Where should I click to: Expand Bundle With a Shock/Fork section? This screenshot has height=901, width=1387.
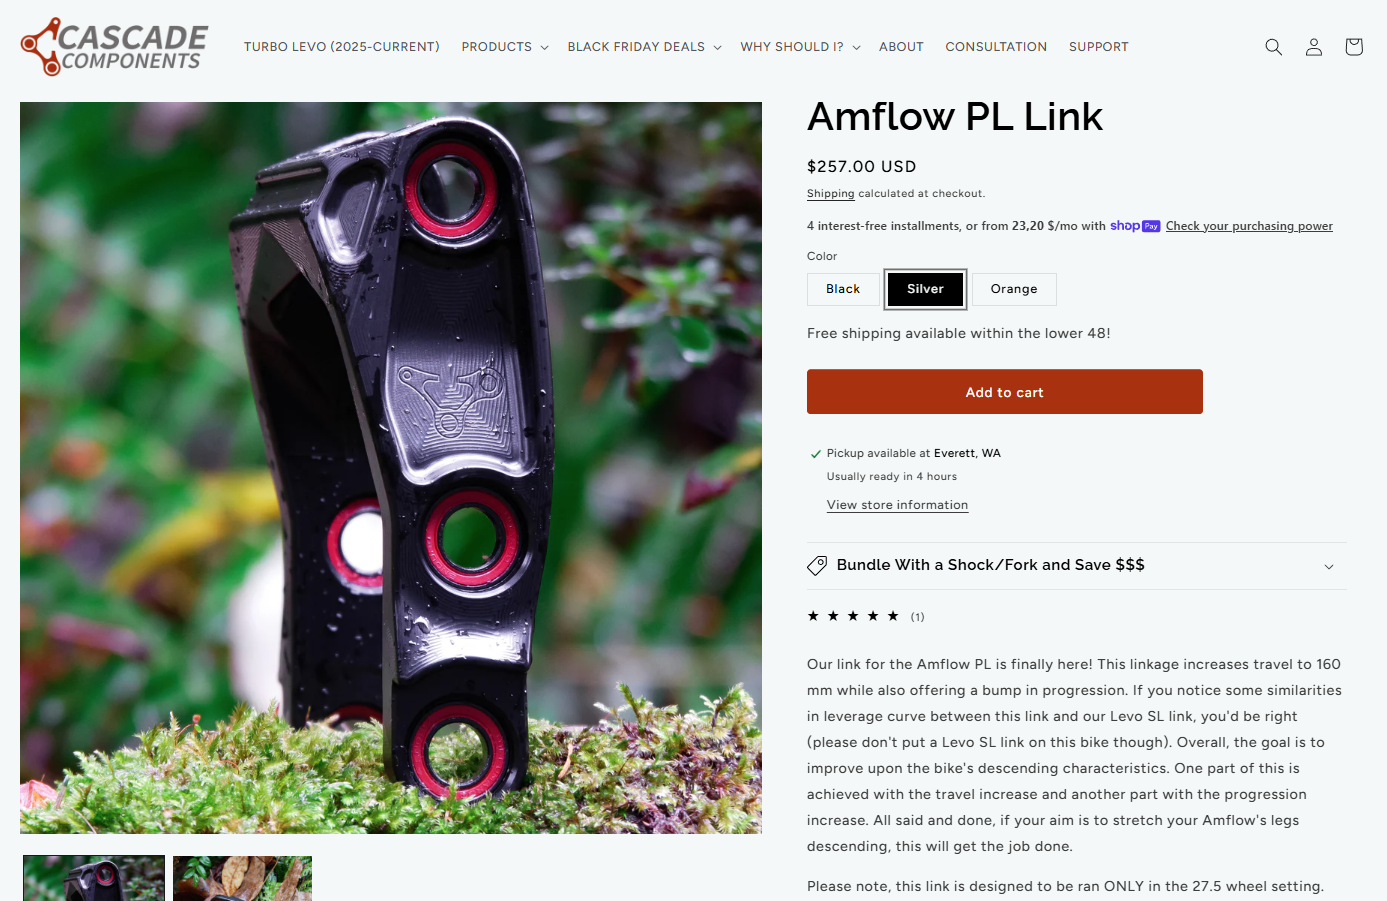pyautogui.click(x=1077, y=566)
